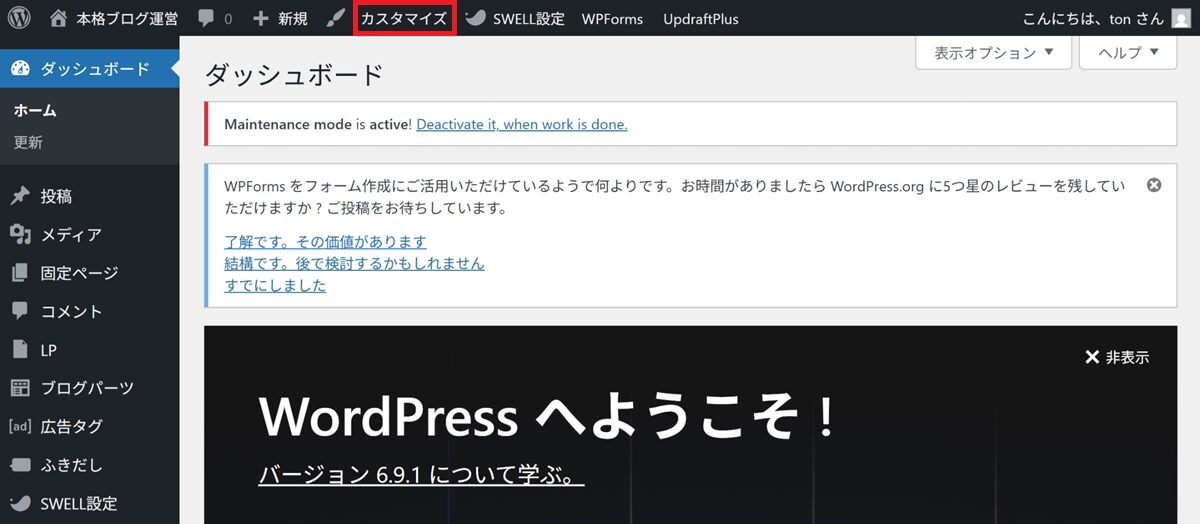Click the WordPress logo icon
Viewport: 1200px width, 524px height.
pos(20,18)
